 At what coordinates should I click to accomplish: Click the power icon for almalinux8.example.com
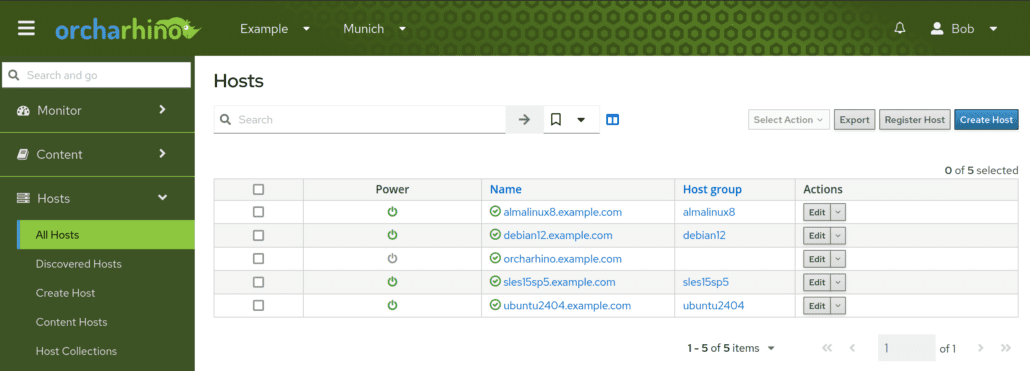coord(392,212)
